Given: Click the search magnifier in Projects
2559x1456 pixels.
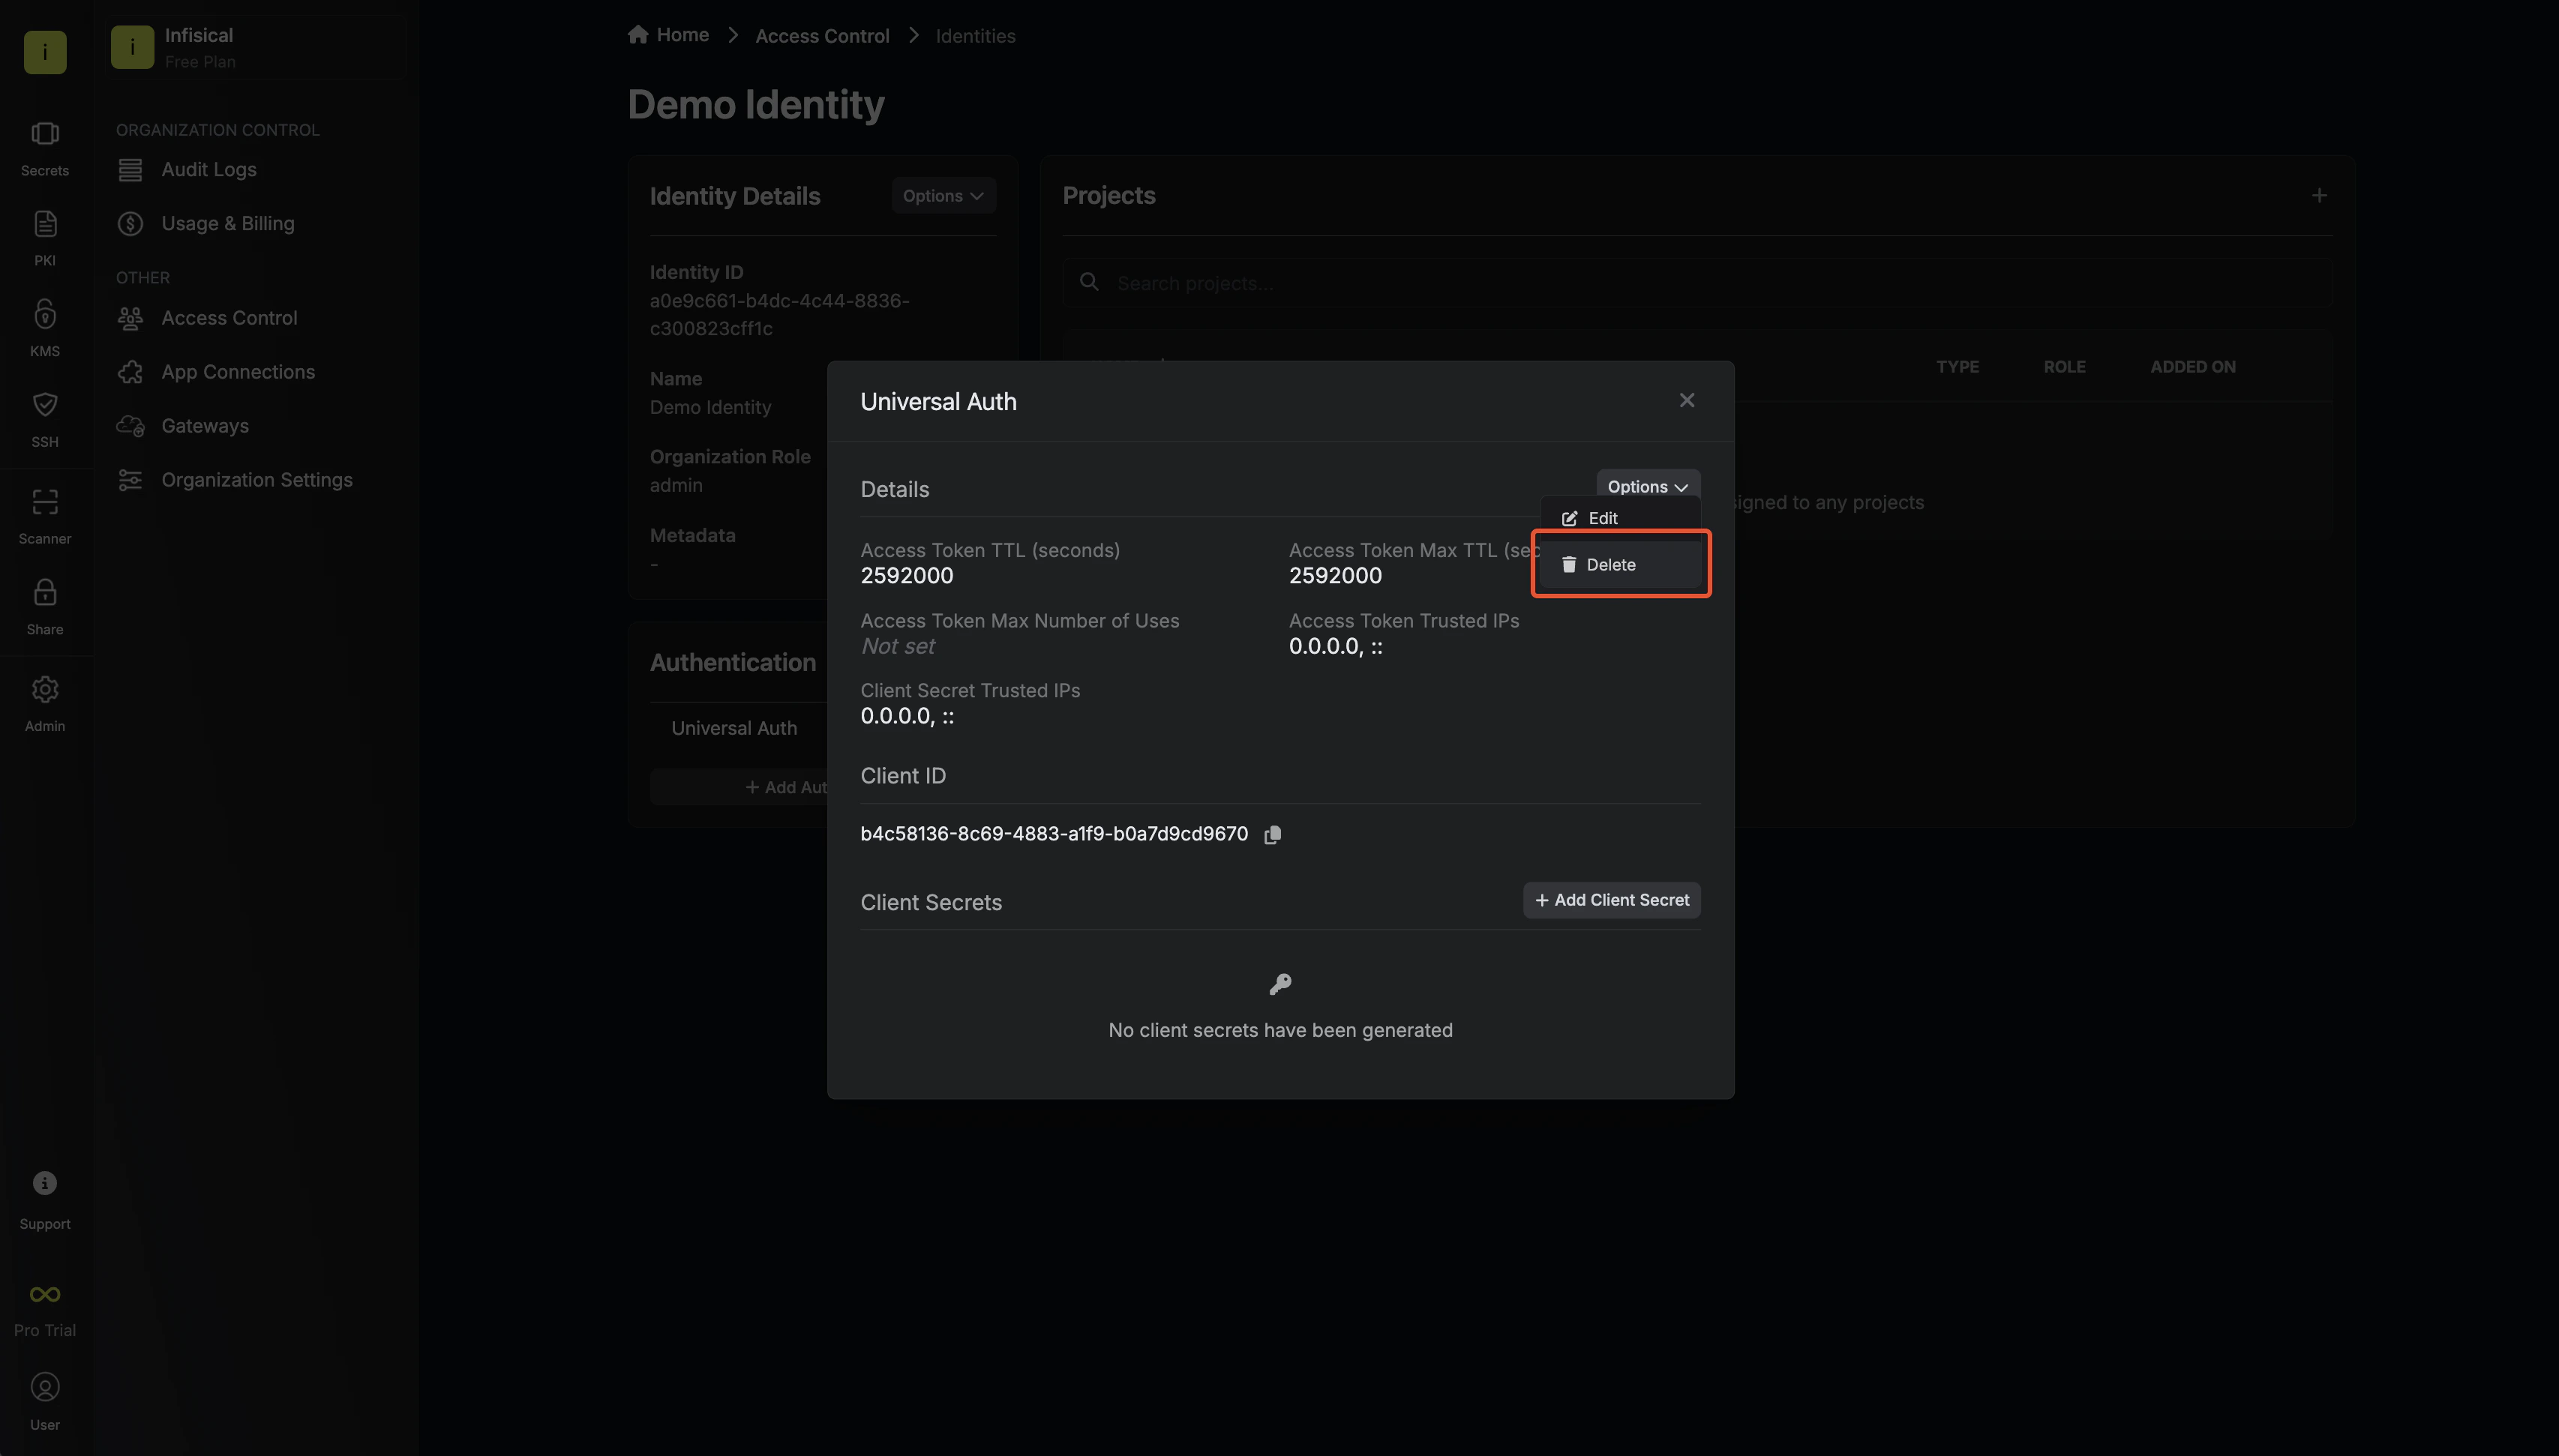Looking at the screenshot, I should click(1089, 283).
